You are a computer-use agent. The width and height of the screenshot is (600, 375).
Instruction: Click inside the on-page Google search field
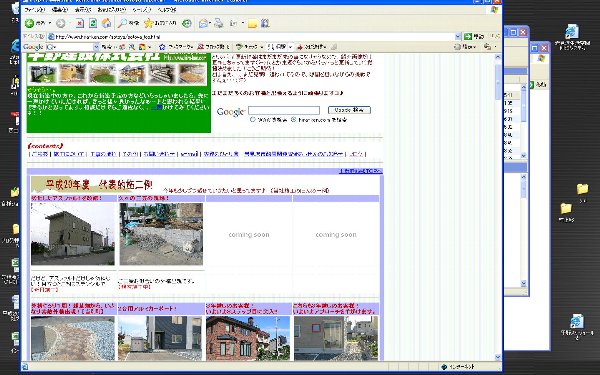tap(284, 110)
